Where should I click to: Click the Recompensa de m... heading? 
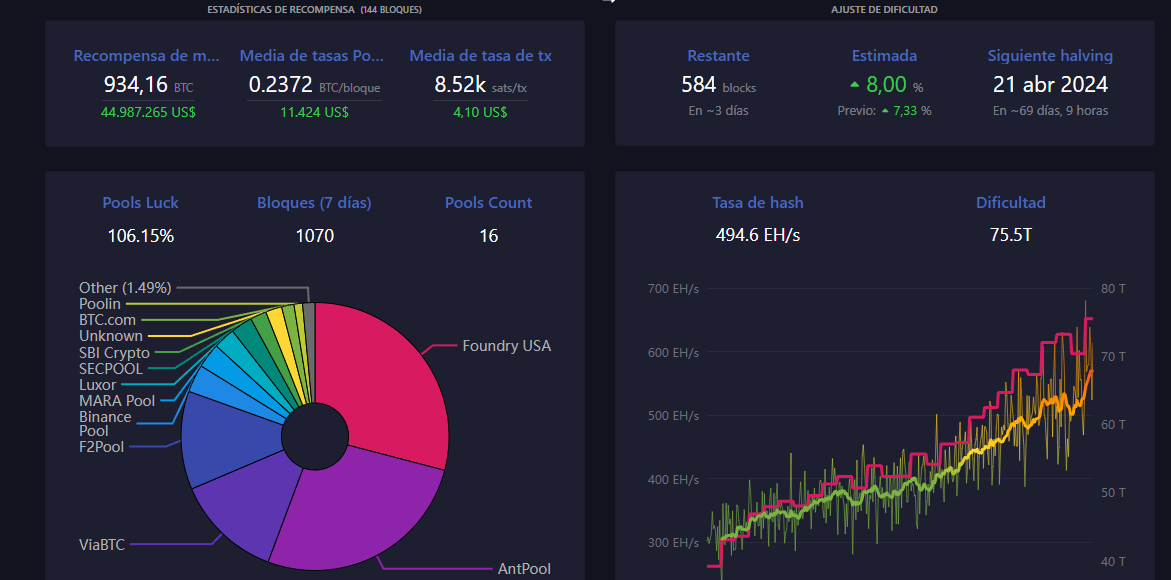point(147,56)
